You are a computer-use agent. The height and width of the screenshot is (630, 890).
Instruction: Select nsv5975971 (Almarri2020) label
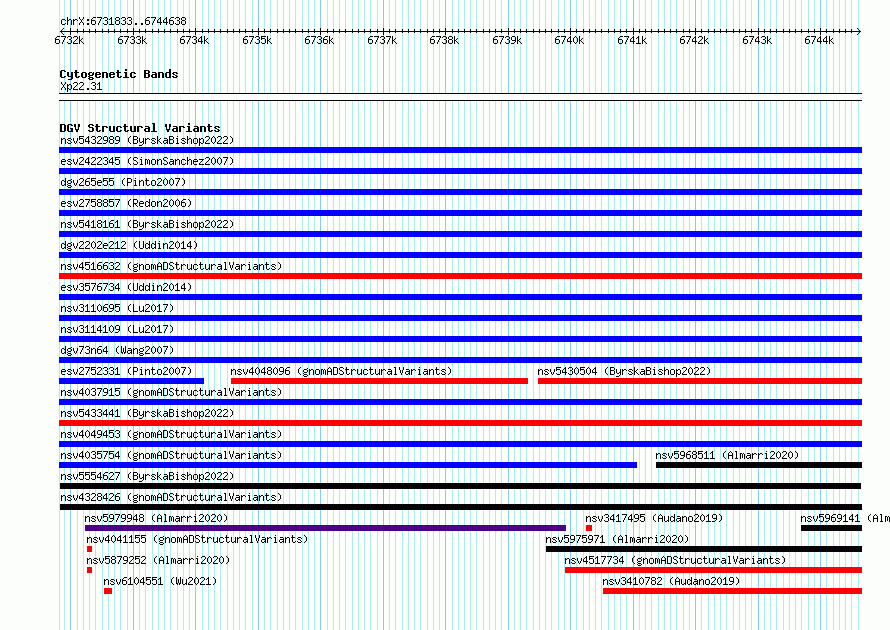617,539
